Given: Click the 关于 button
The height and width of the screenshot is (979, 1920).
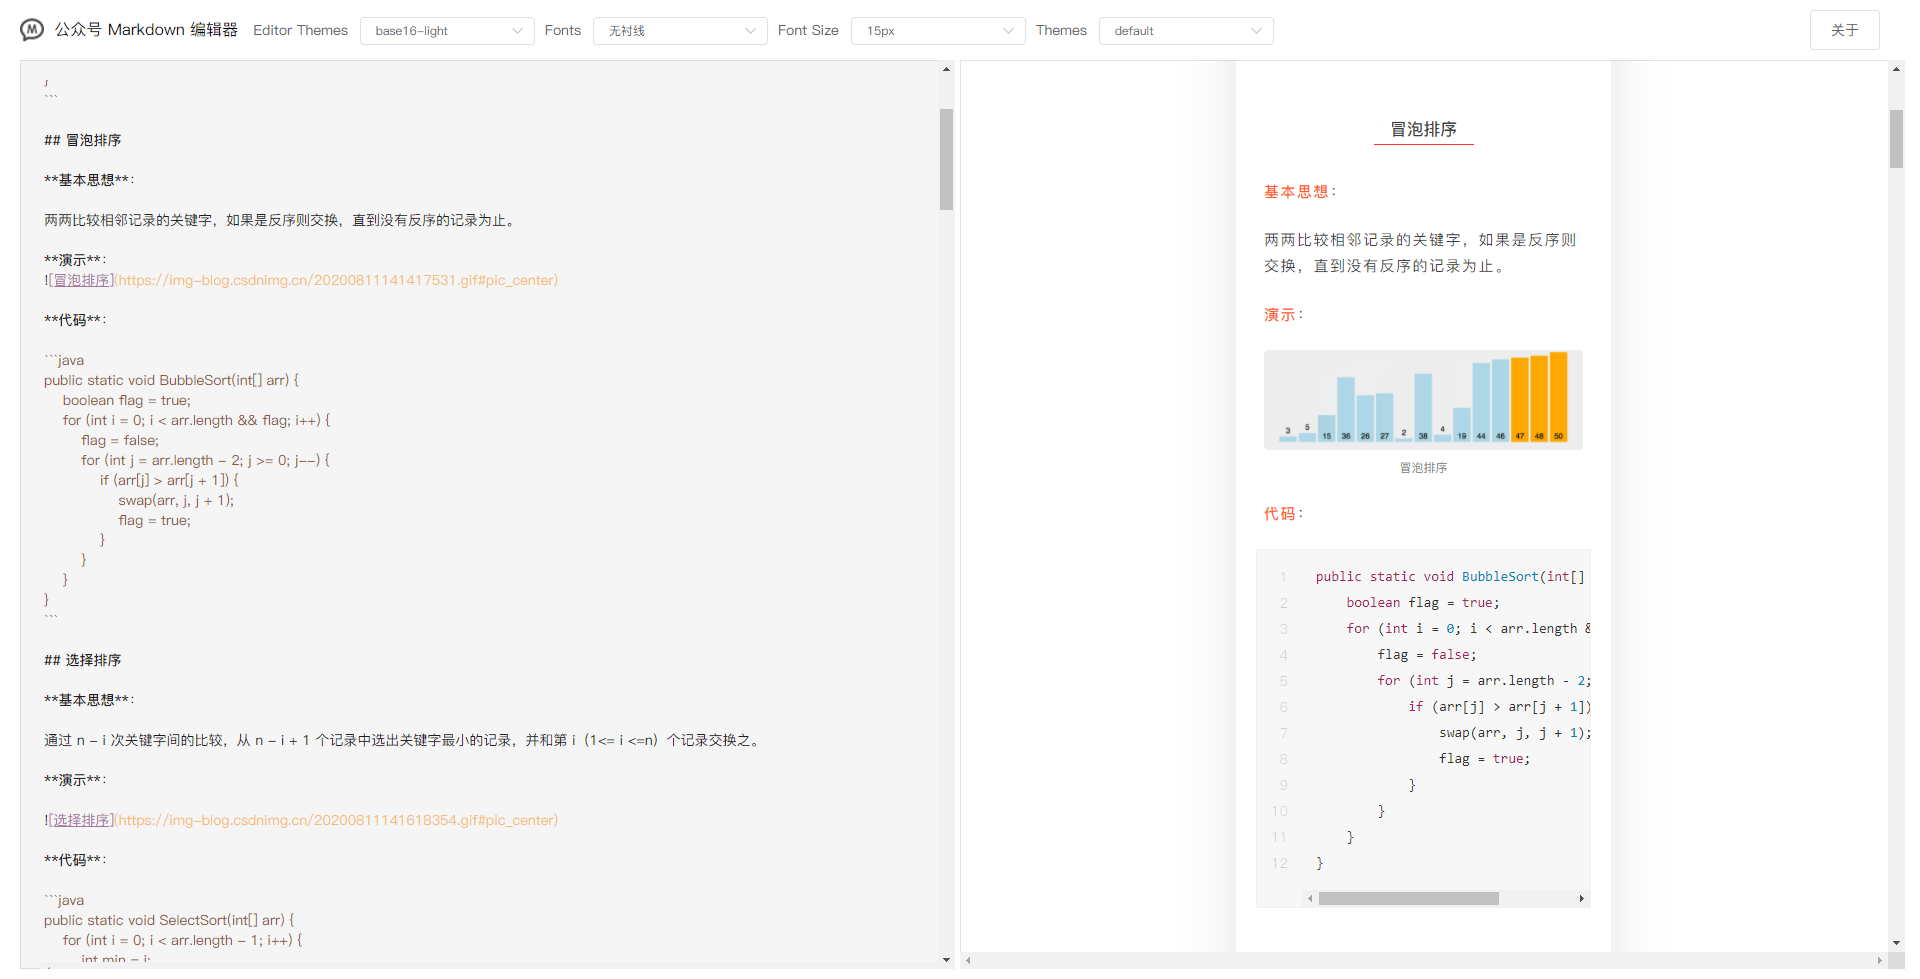Looking at the screenshot, I should [x=1844, y=30].
